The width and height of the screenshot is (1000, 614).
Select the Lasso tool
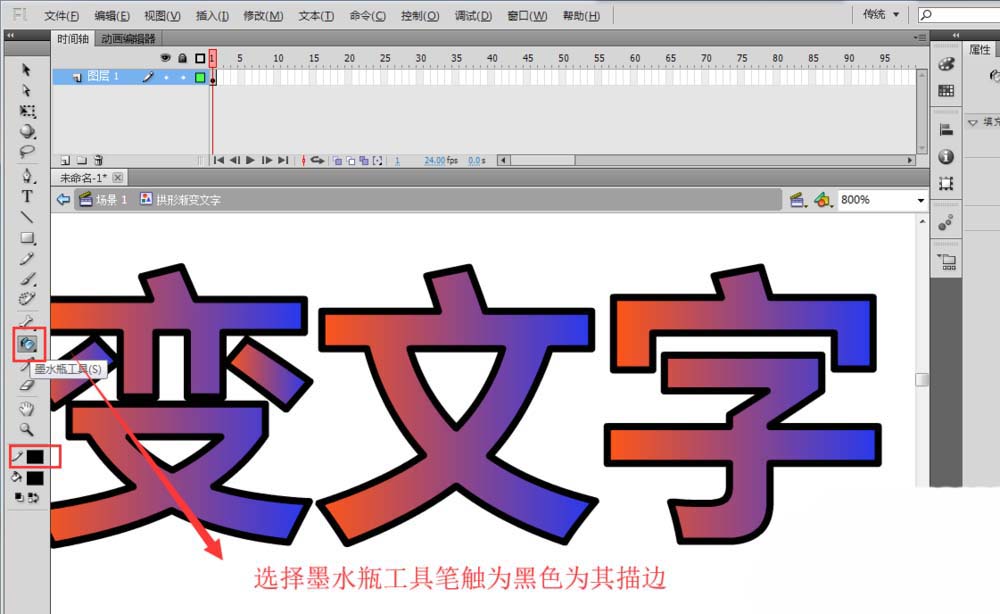[x=27, y=152]
